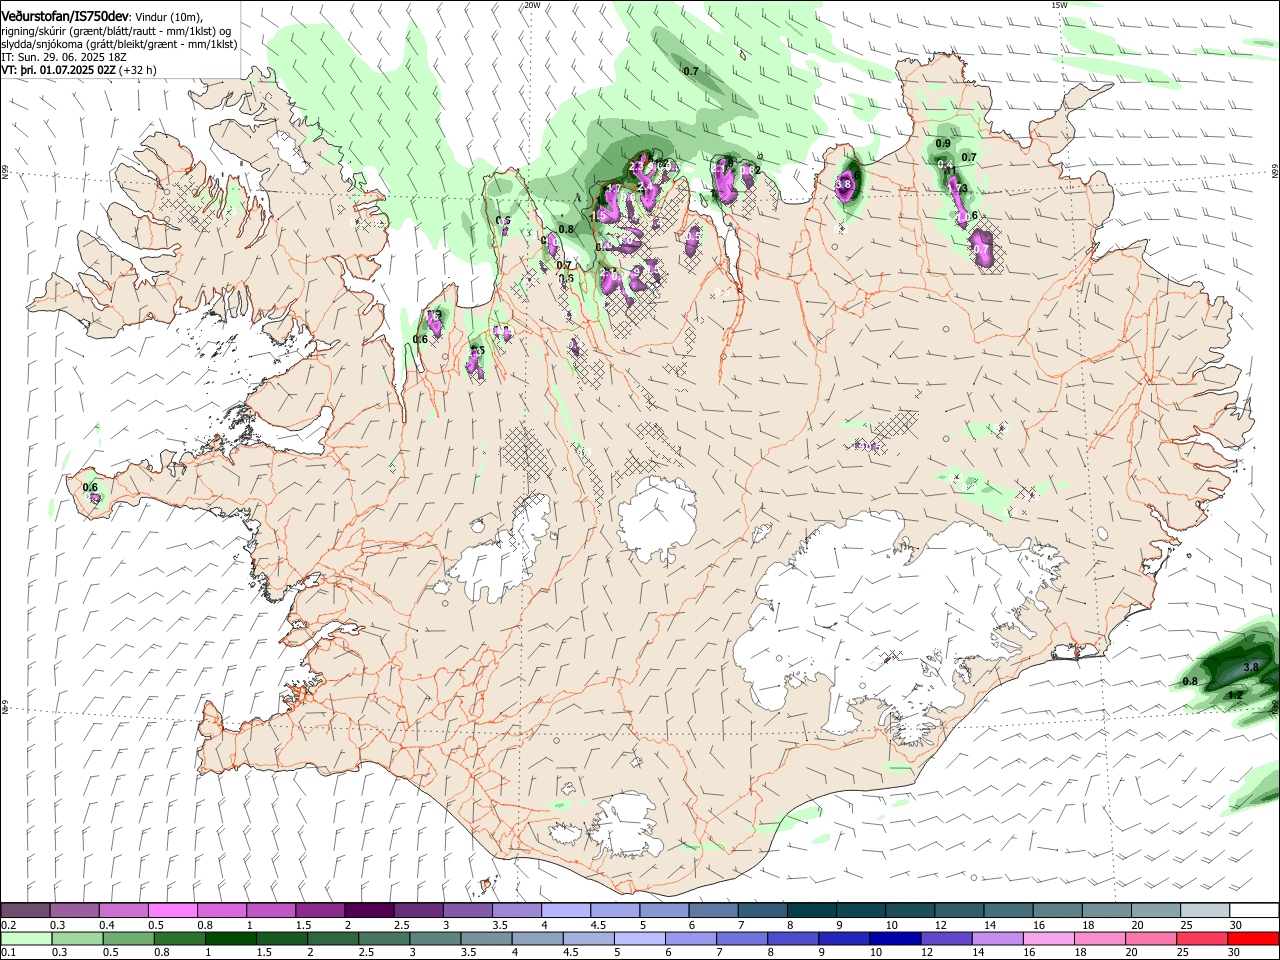Click the 0.2 label in snow legend row
The height and width of the screenshot is (960, 1280).
9,925
